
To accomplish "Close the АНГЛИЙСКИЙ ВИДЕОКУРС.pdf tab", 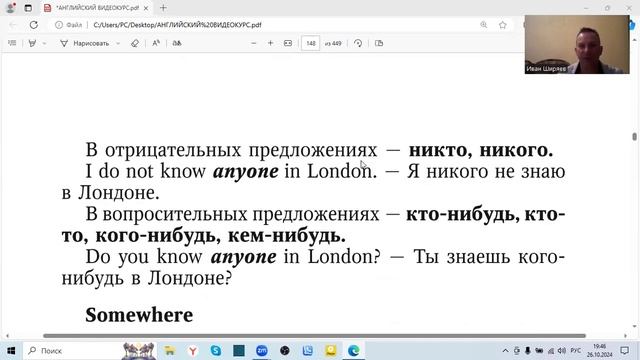I will point(146,8).
